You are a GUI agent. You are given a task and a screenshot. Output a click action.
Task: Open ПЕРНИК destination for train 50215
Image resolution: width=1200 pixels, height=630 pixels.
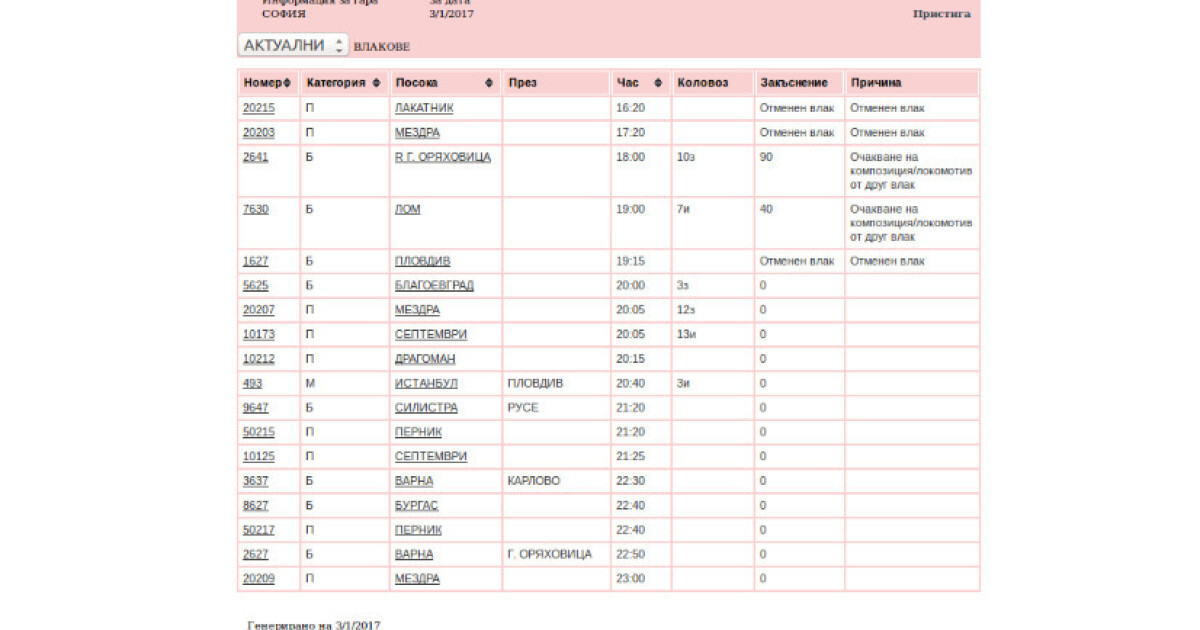(x=418, y=432)
